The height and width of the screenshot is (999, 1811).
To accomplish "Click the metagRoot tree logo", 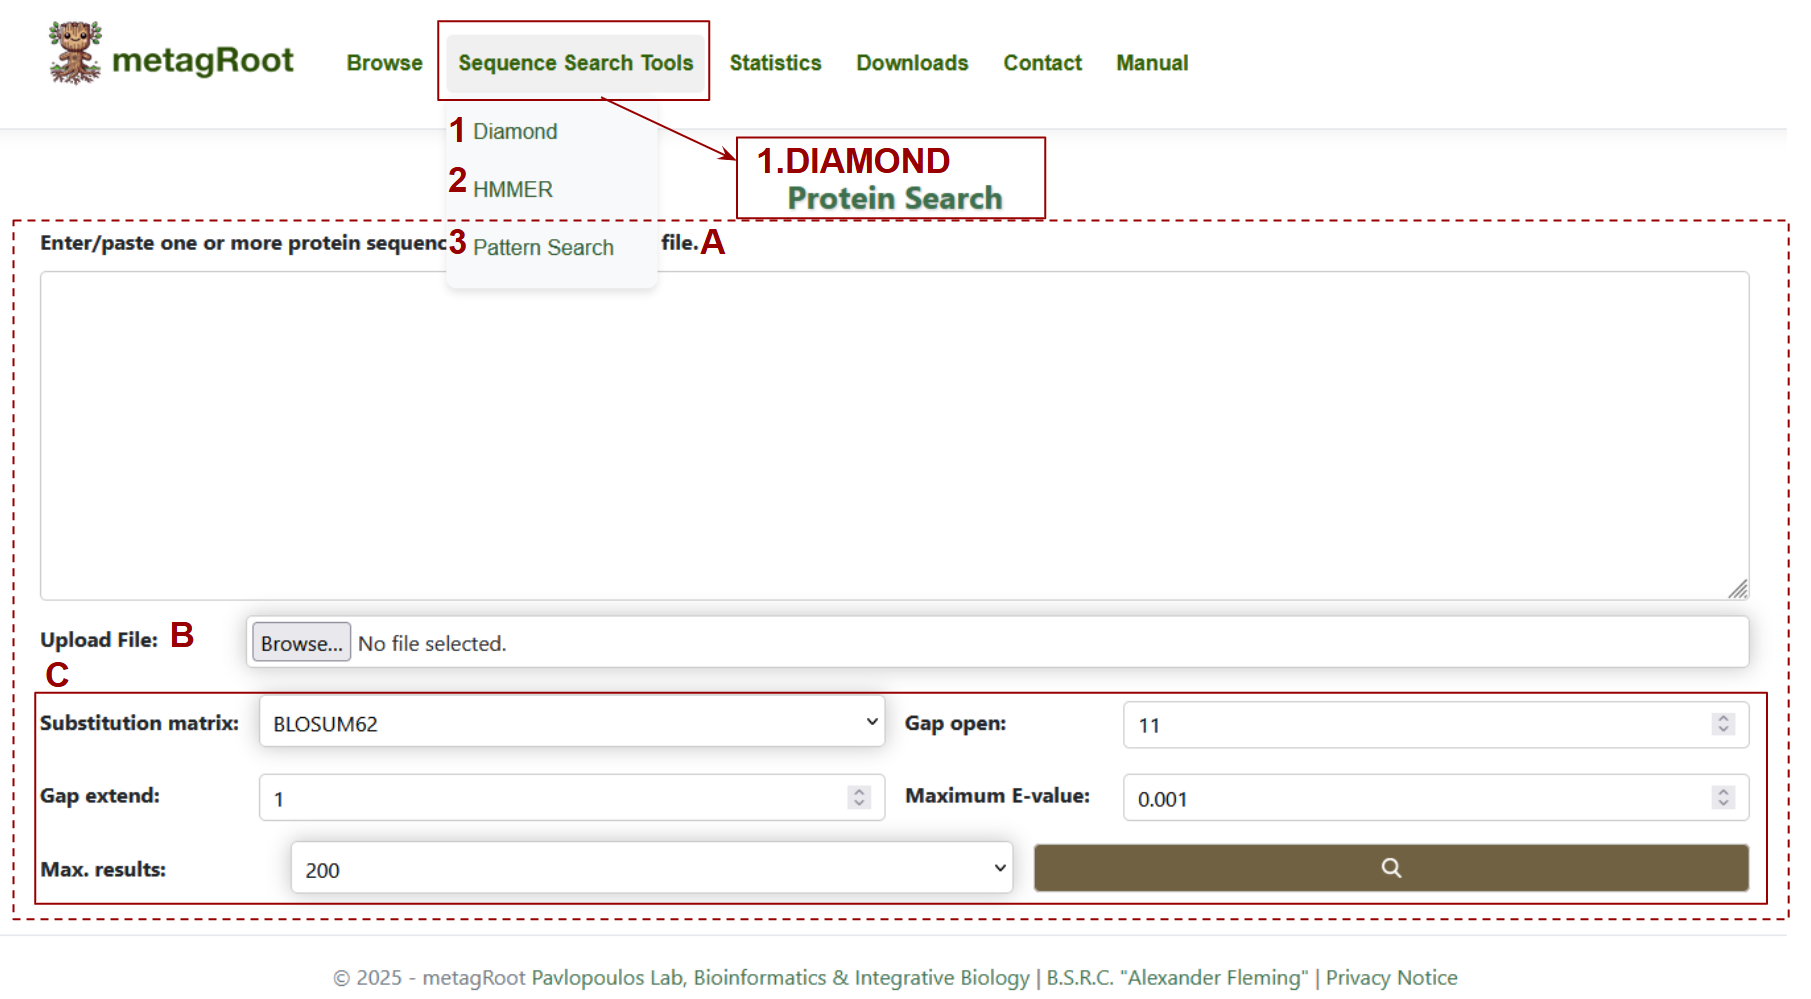I will tap(75, 53).
